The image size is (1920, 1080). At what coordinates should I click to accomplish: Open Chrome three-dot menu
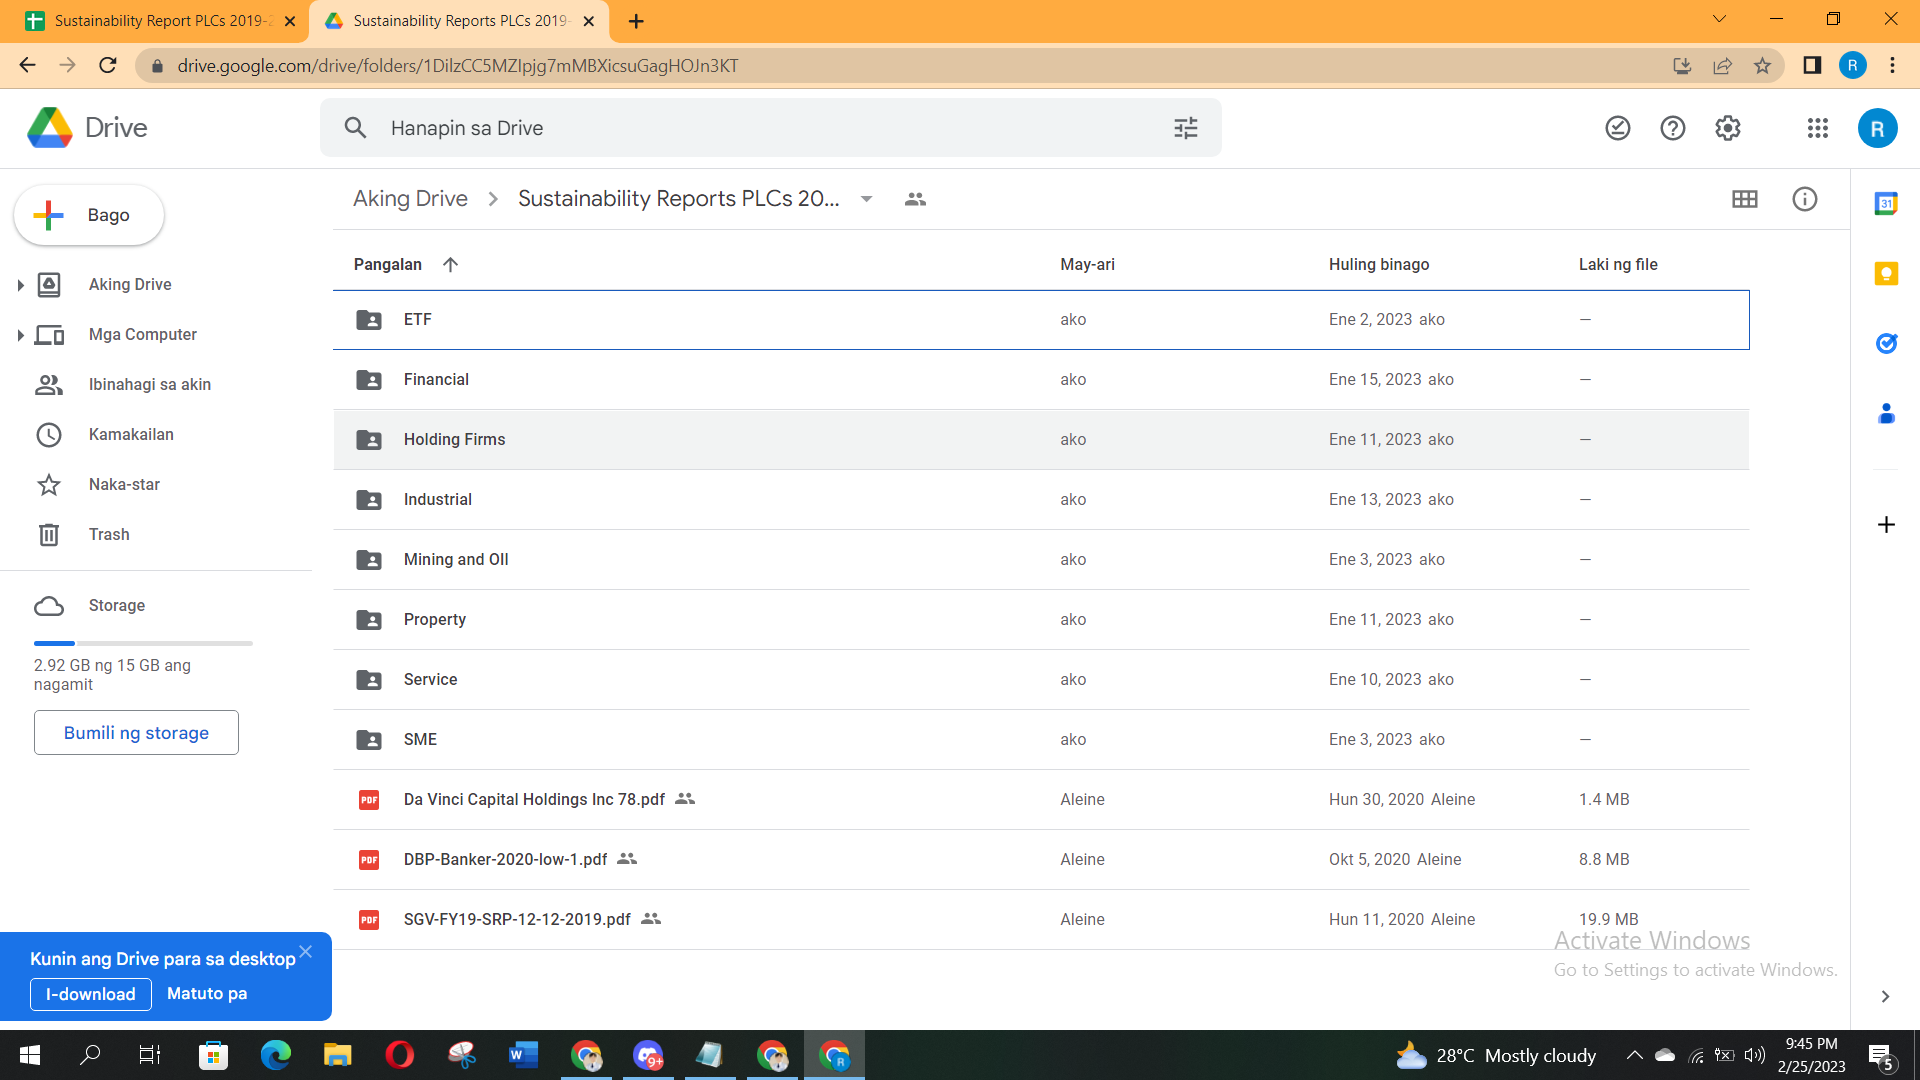1892,65
